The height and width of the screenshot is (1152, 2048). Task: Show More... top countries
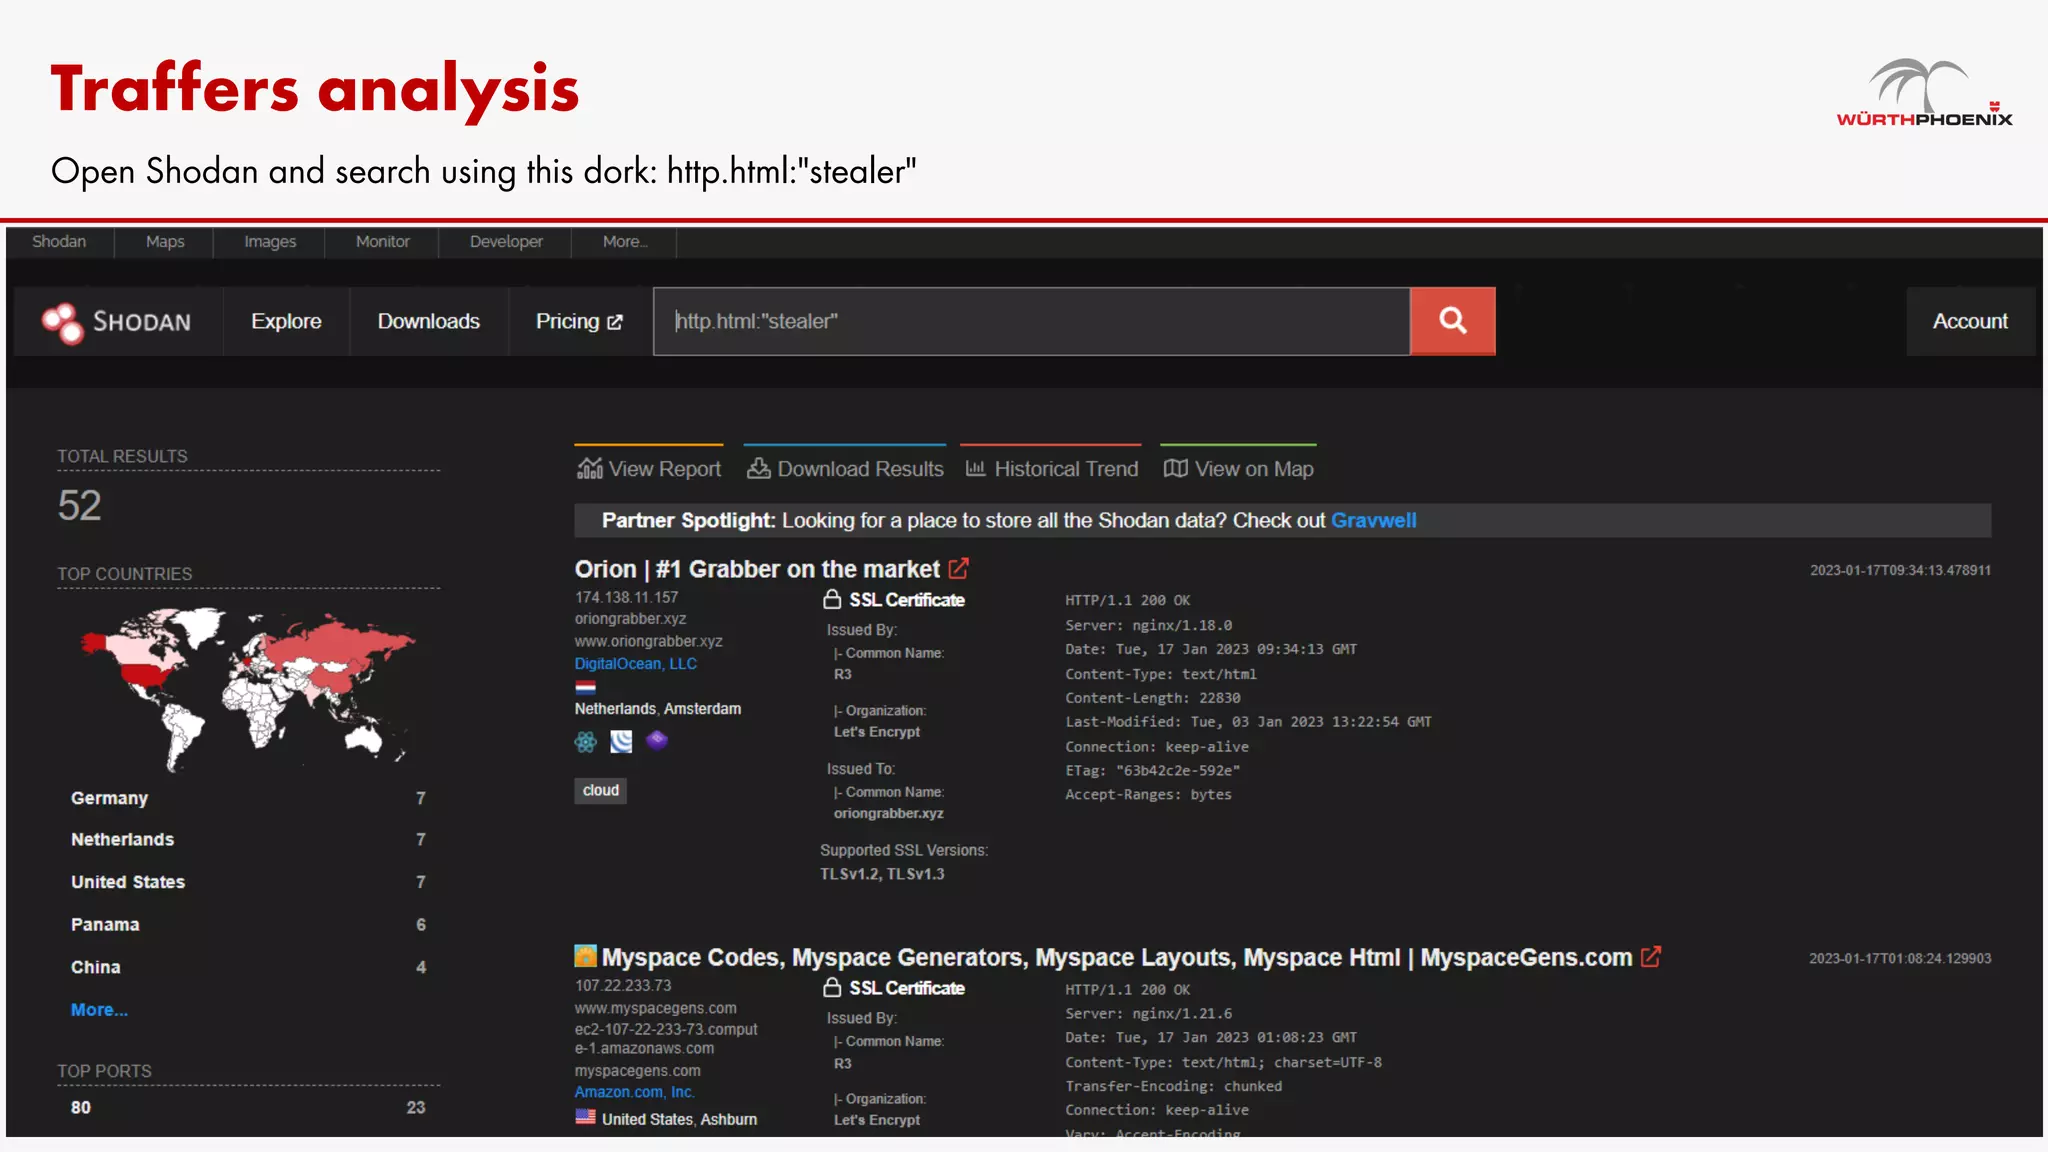[99, 1010]
